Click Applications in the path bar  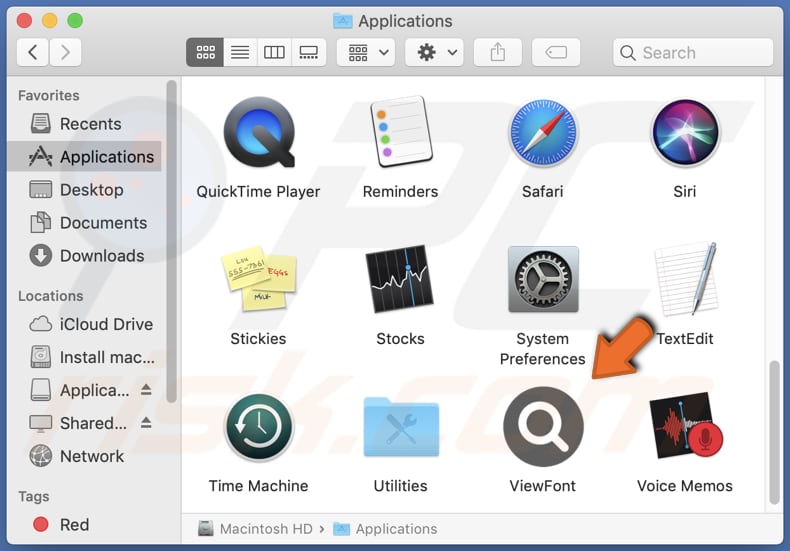click(385, 529)
